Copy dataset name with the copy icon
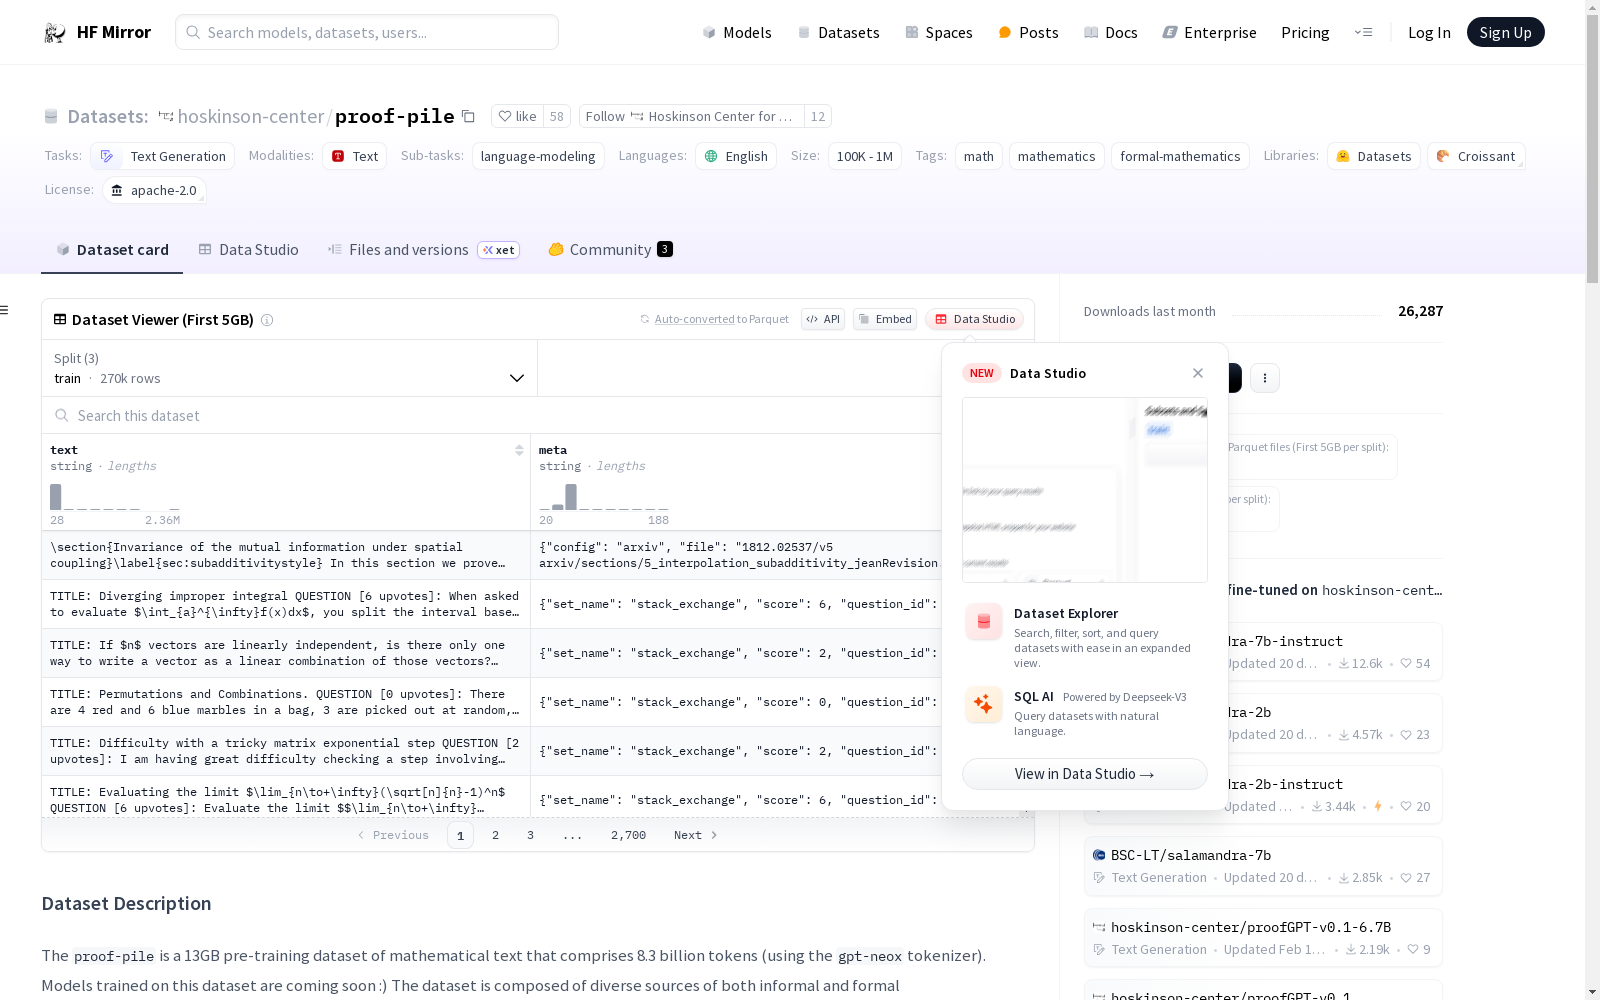The image size is (1600, 1000). [468, 116]
